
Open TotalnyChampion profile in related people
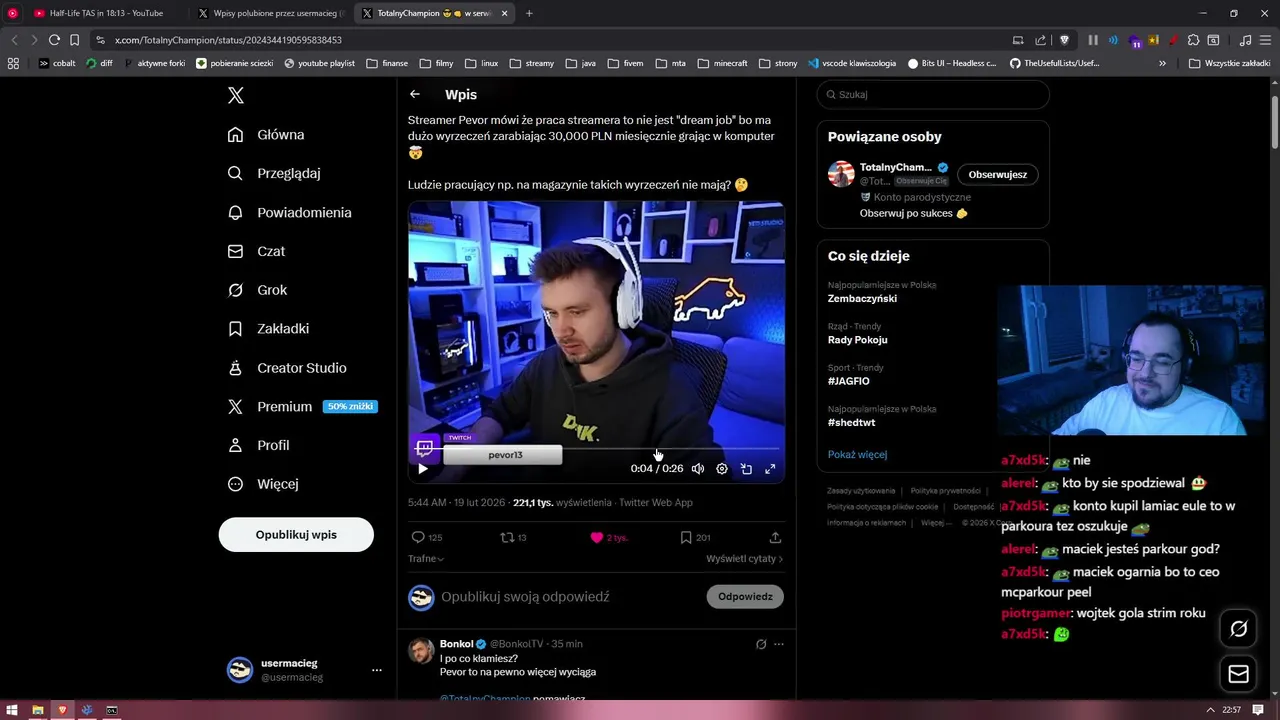pyautogui.click(x=895, y=167)
